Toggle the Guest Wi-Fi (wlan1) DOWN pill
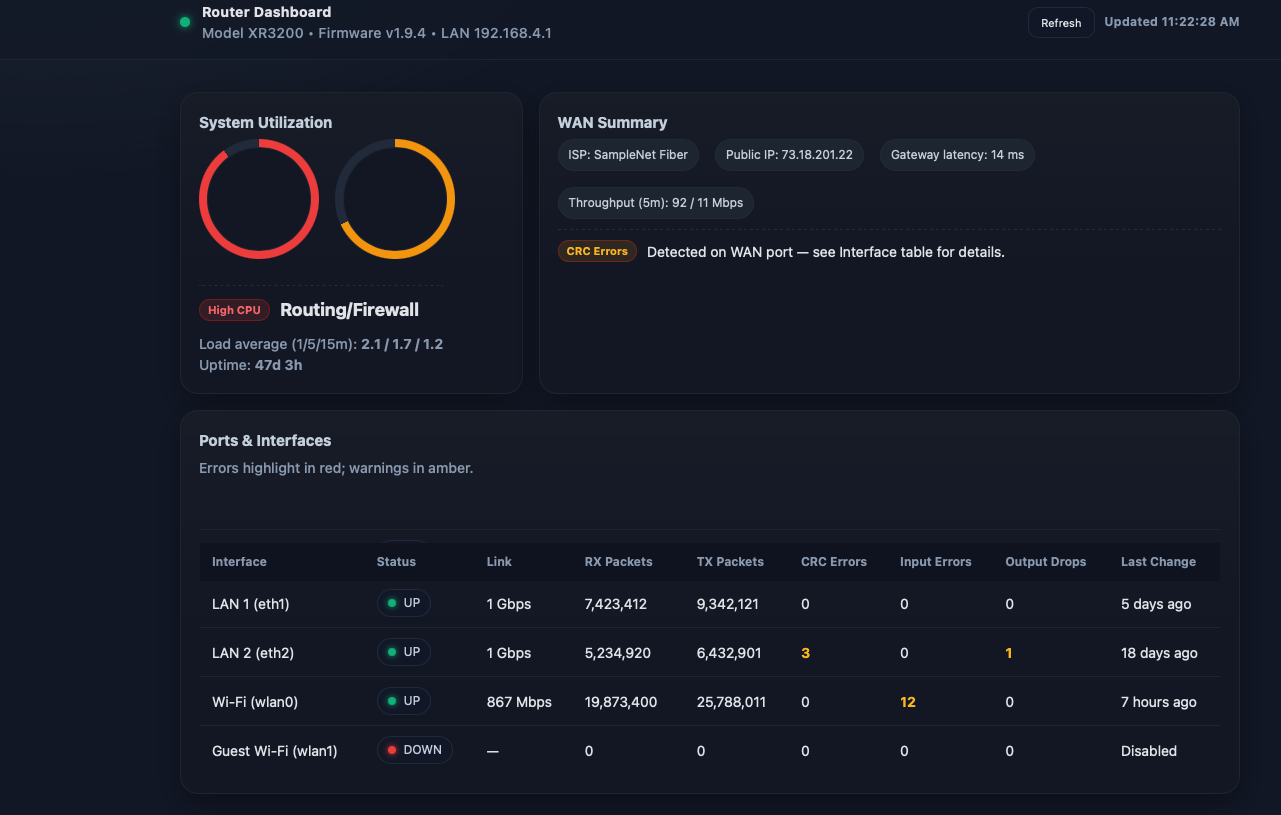 click(x=414, y=750)
